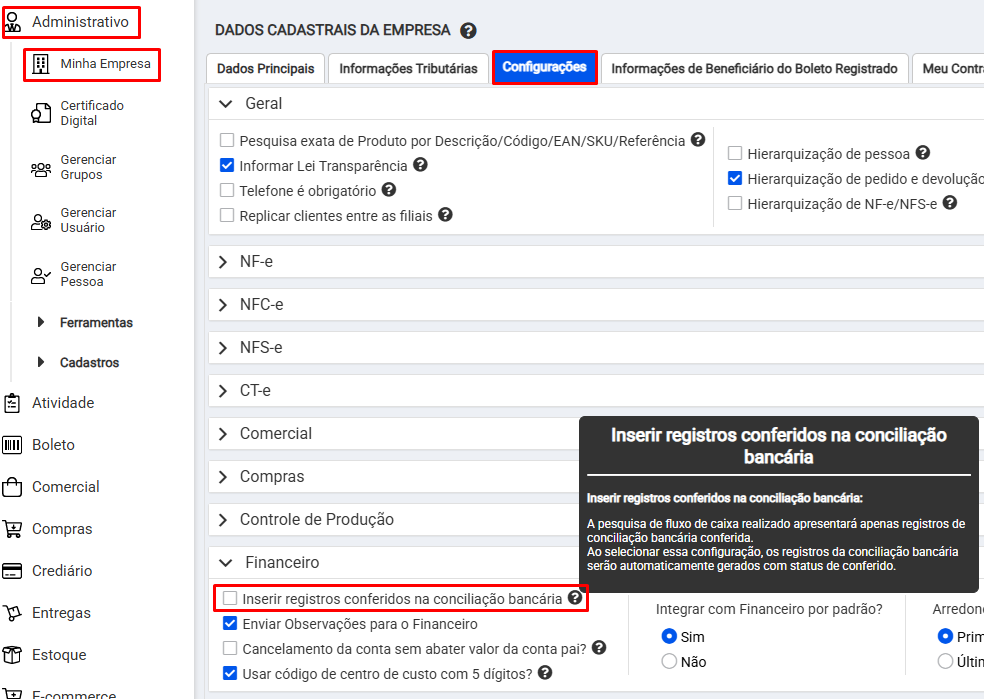The image size is (984, 699).
Task: Uncheck Enviar Observações para o Financeiro
Action: pos(230,624)
